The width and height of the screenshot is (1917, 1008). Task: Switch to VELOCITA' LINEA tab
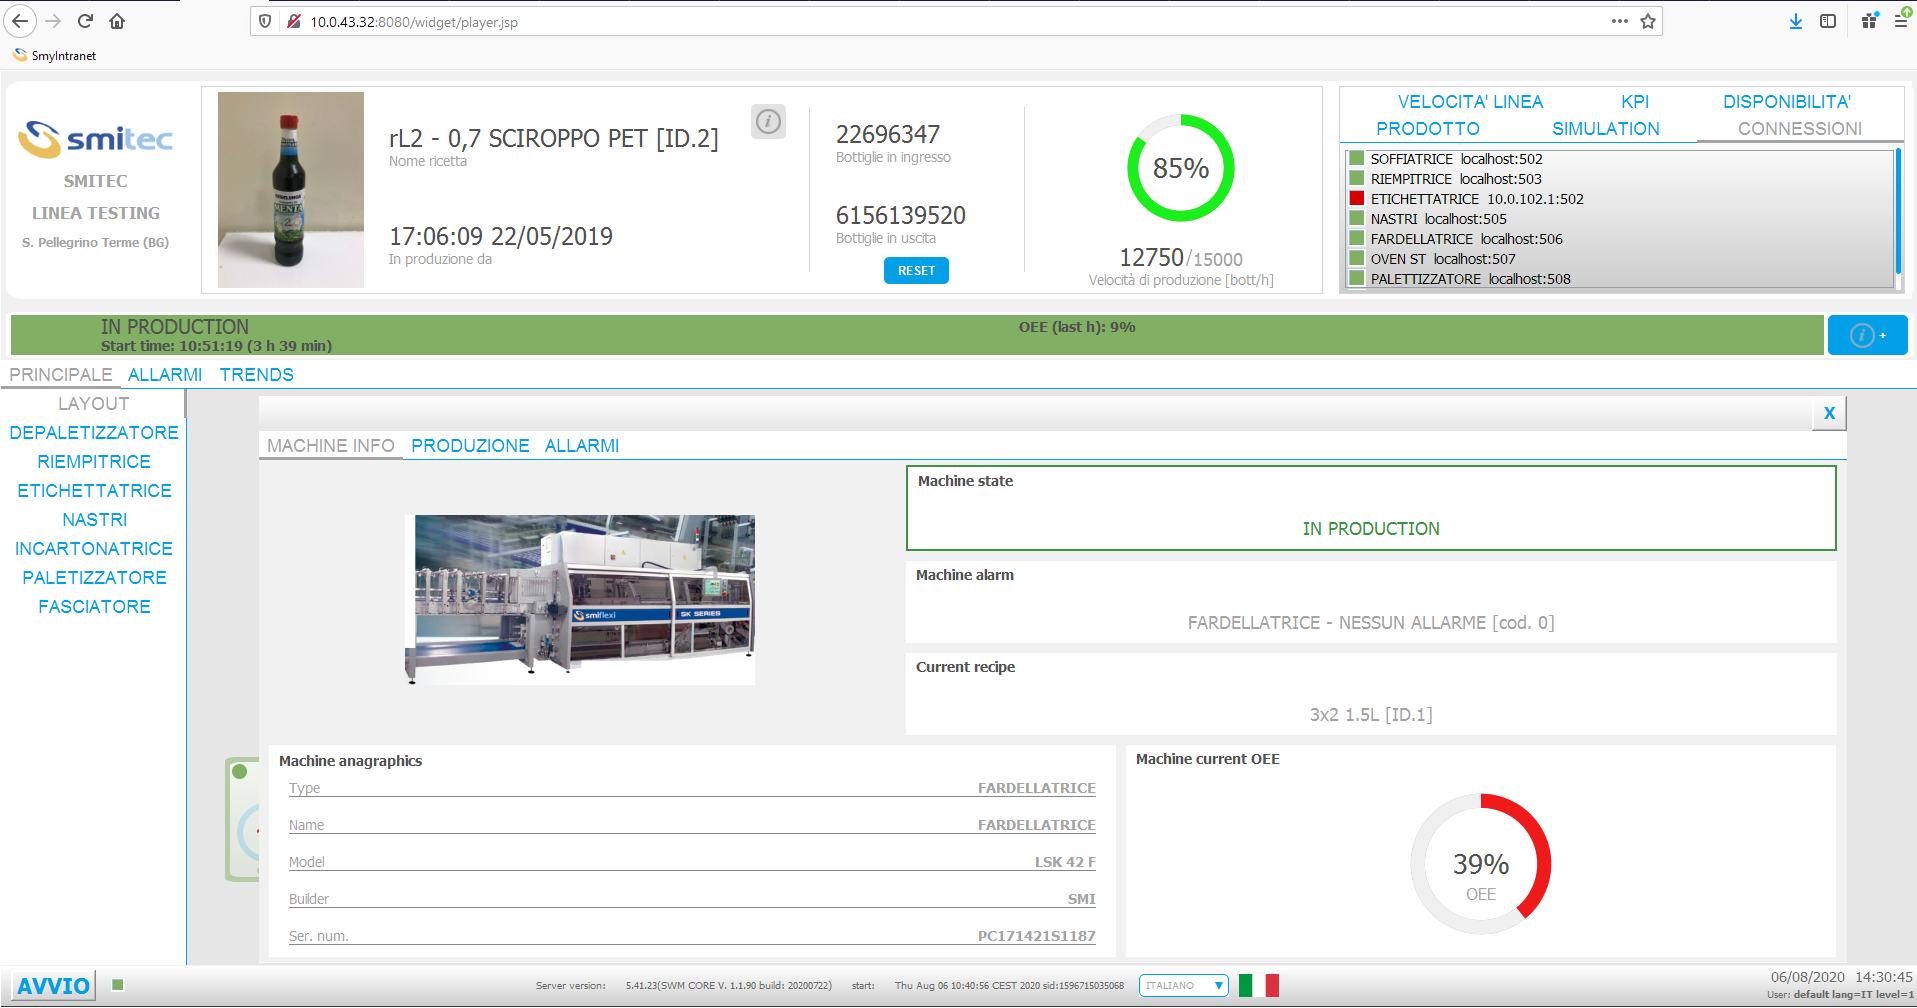tap(1470, 102)
